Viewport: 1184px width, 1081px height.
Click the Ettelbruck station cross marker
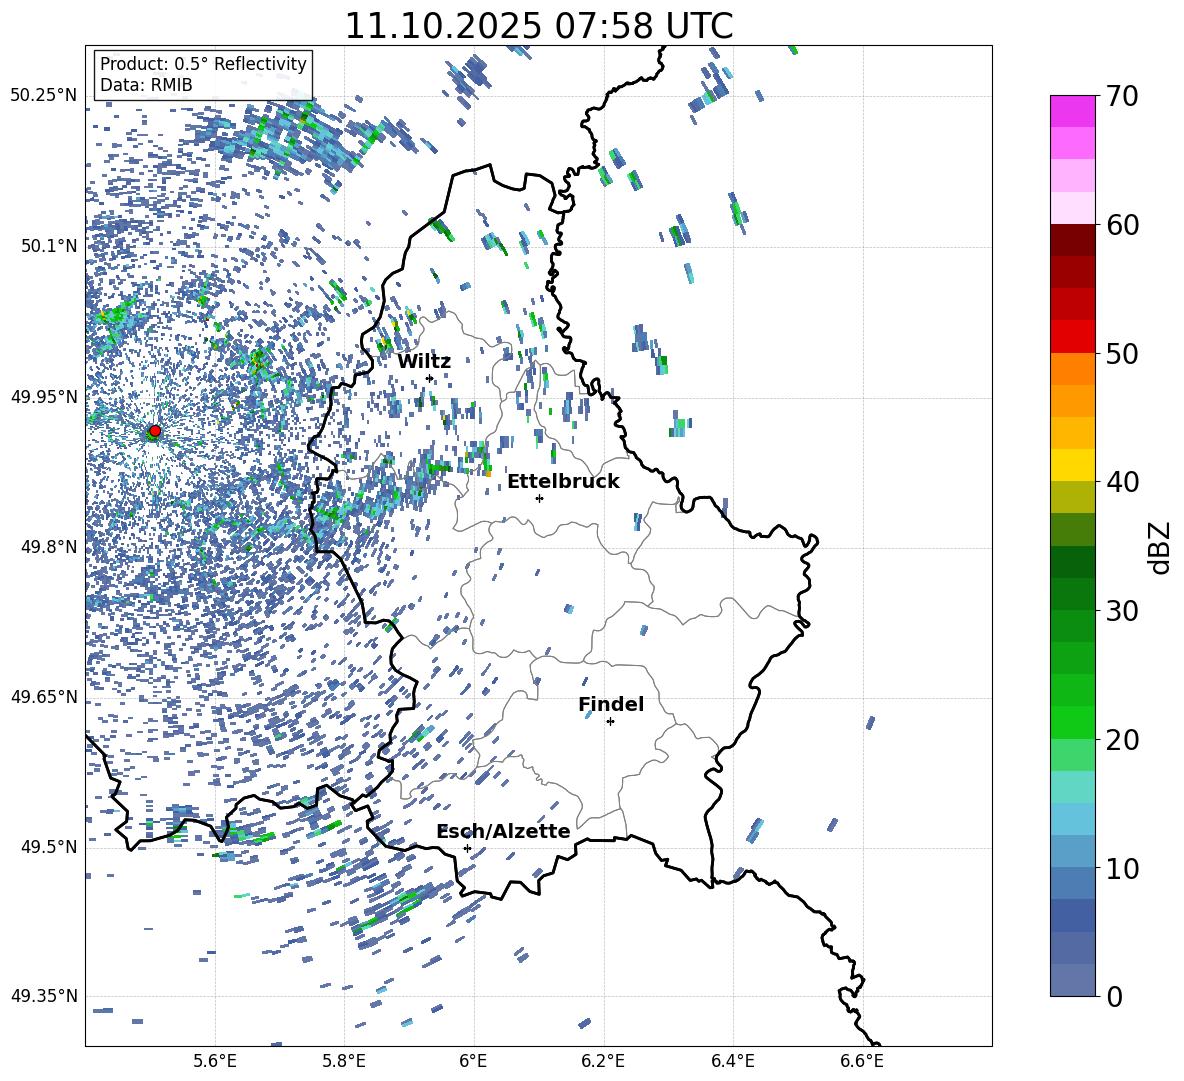pos(539,498)
